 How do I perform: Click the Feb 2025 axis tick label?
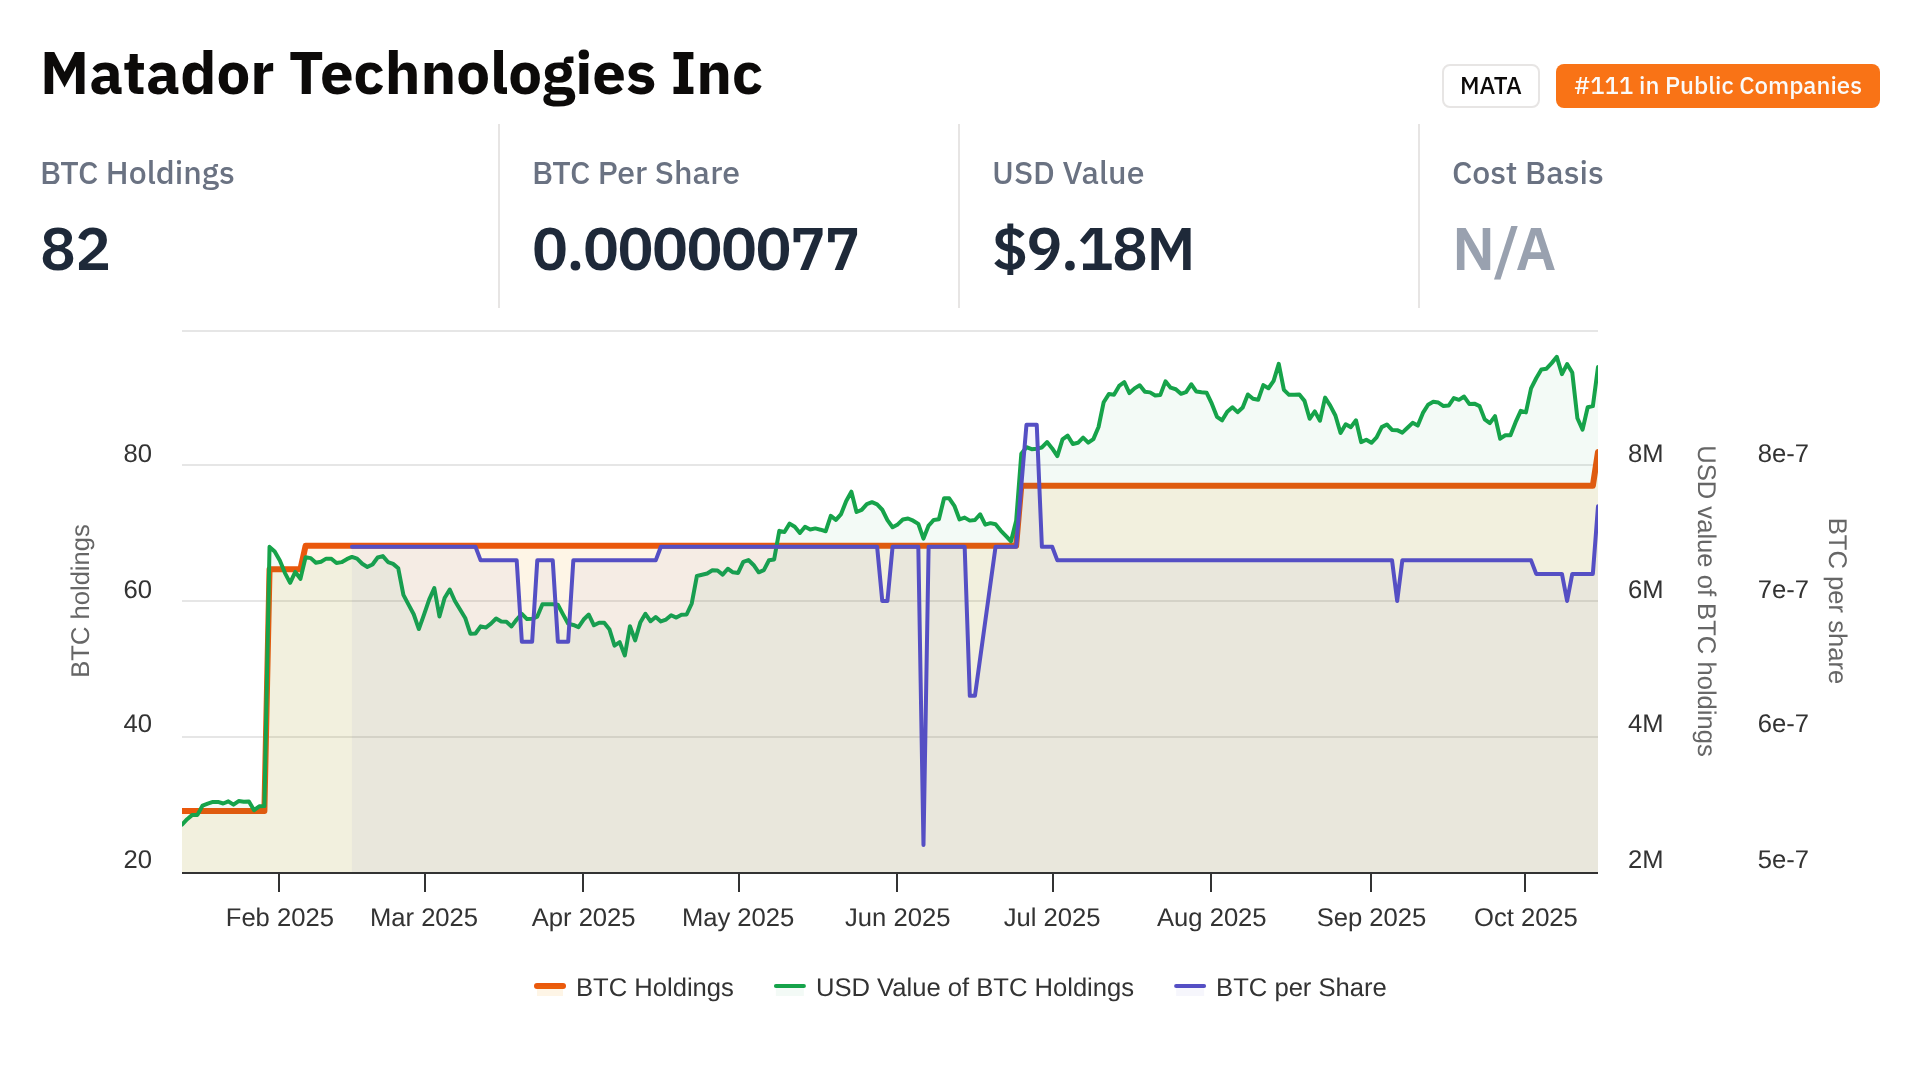tap(280, 917)
